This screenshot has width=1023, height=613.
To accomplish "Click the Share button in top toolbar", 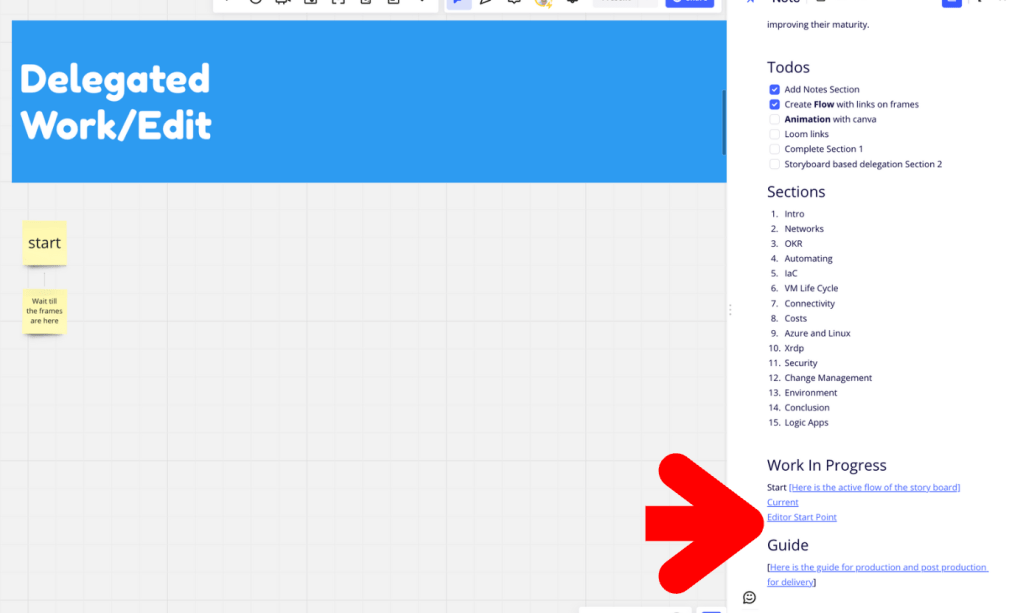I will click(690, 3).
